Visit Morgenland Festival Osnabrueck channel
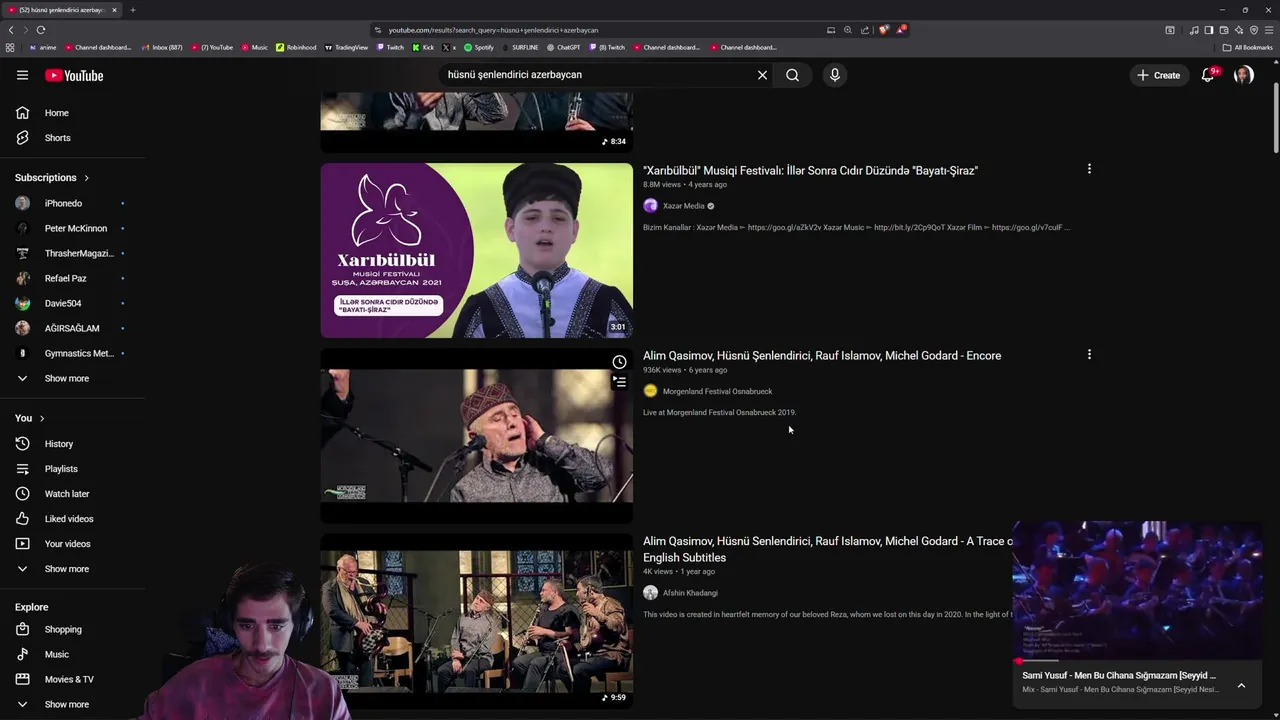The width and height of the screenshot is (1280, 720). (x=717, y=391)
